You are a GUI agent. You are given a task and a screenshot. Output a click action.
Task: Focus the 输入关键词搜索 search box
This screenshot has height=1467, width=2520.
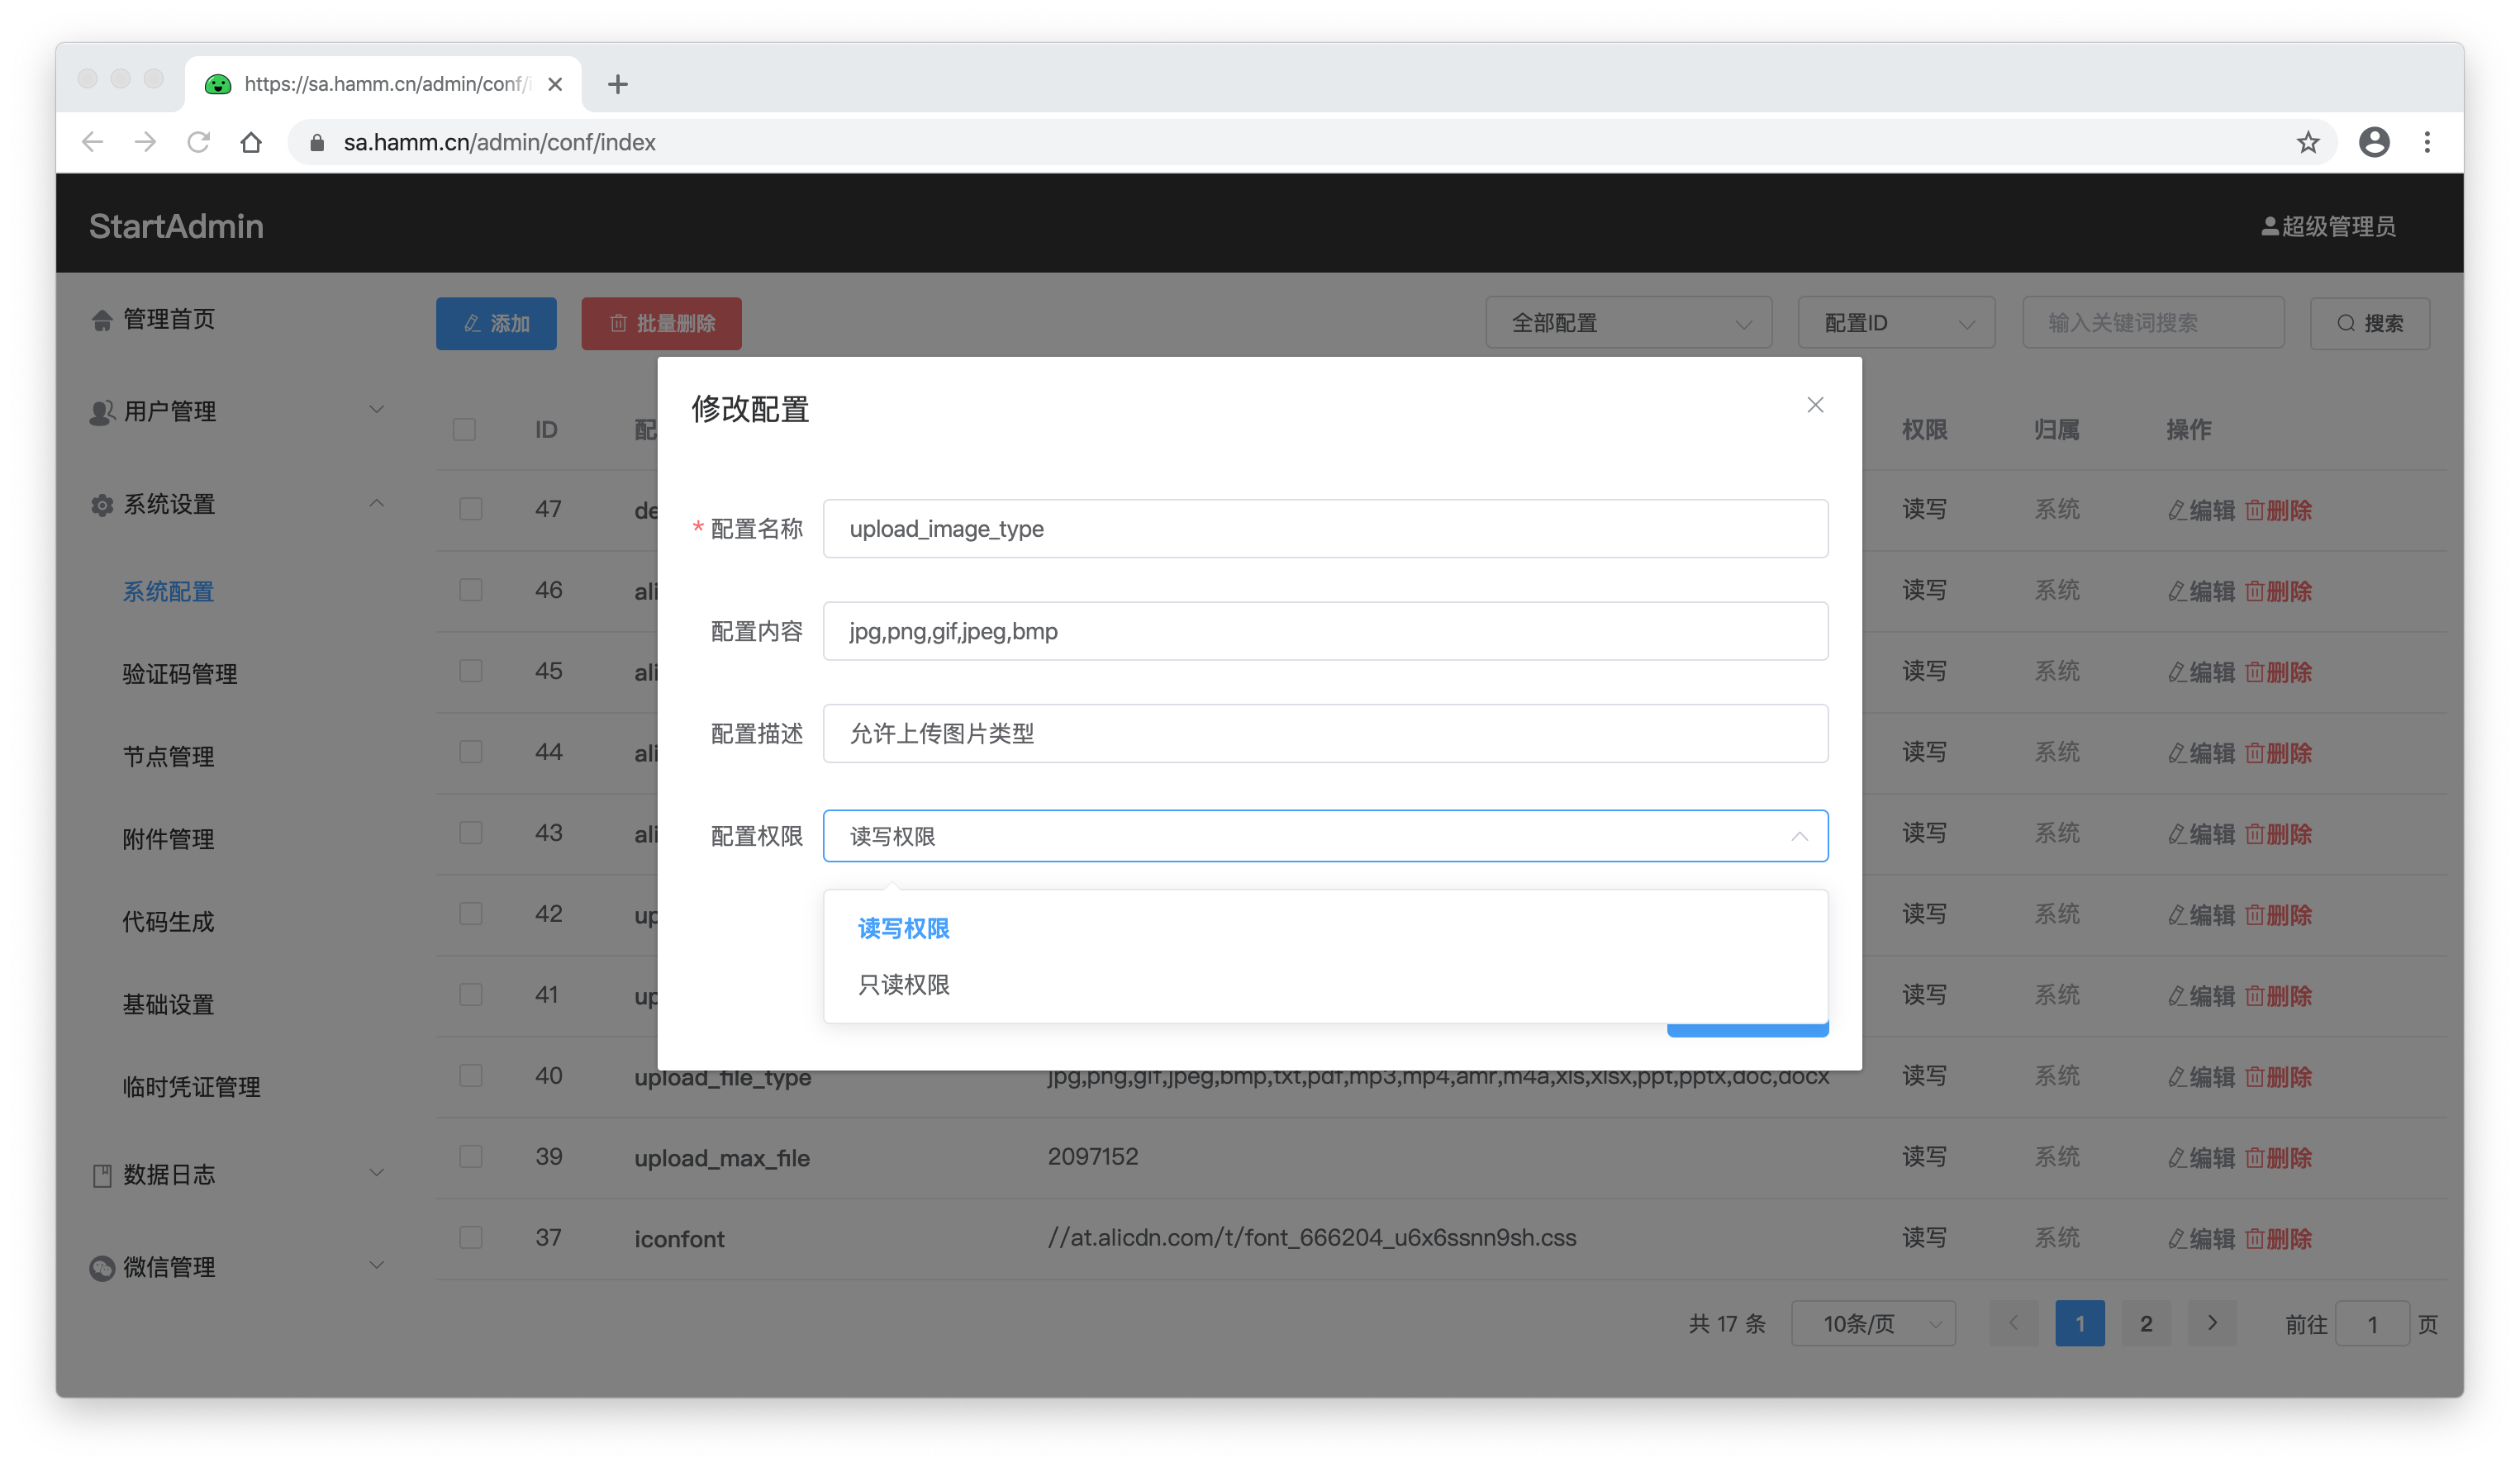[2153, 323]
